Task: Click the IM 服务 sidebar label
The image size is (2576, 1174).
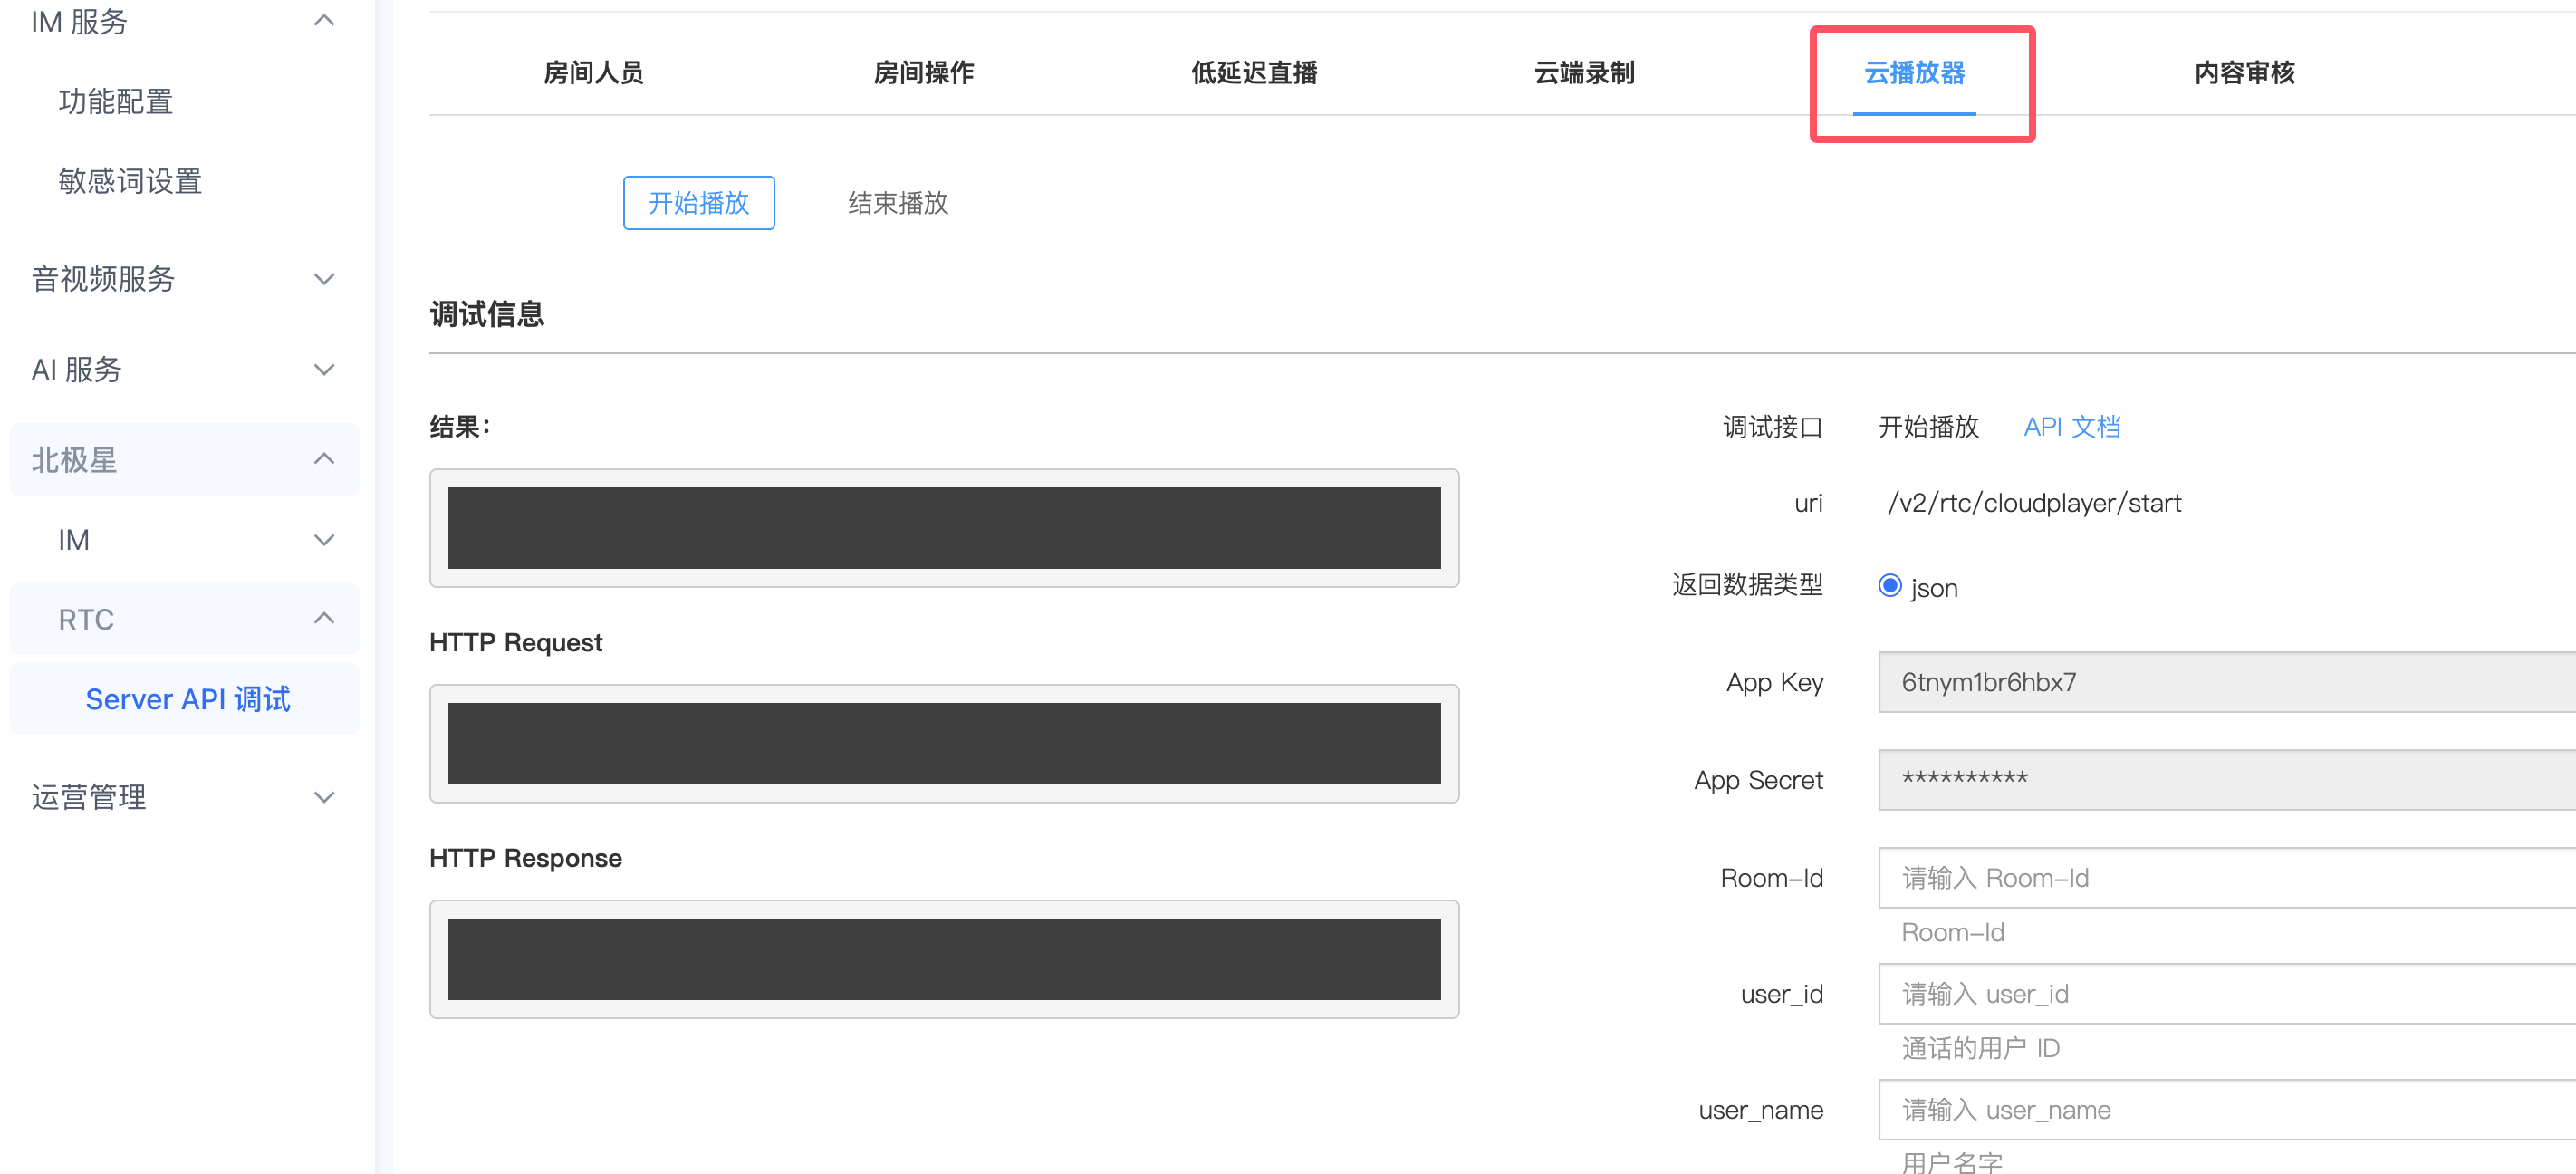Action: point(79,21)
